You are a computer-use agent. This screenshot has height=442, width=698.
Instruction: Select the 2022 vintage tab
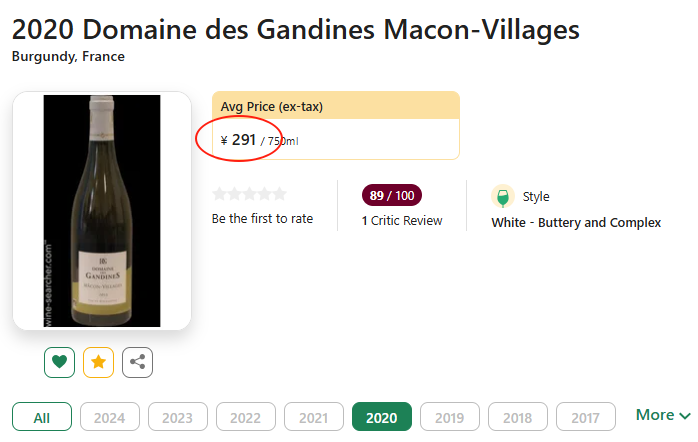click(x=246, y=417)
